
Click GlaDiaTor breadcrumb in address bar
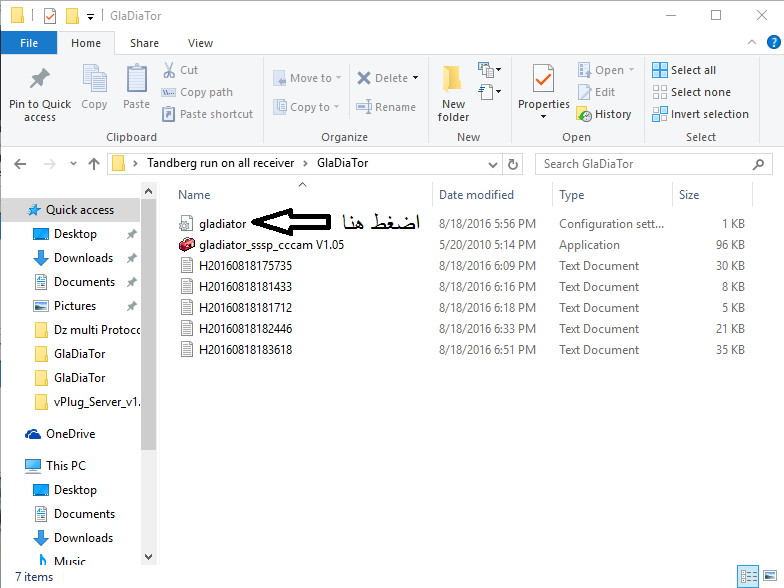click(342, 164)
